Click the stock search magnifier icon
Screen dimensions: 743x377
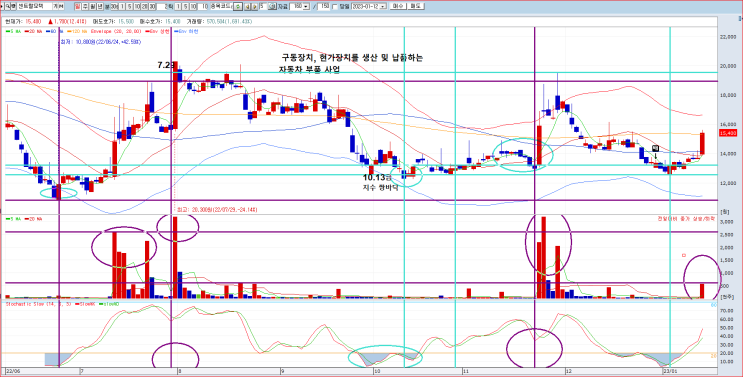point(8,7)
